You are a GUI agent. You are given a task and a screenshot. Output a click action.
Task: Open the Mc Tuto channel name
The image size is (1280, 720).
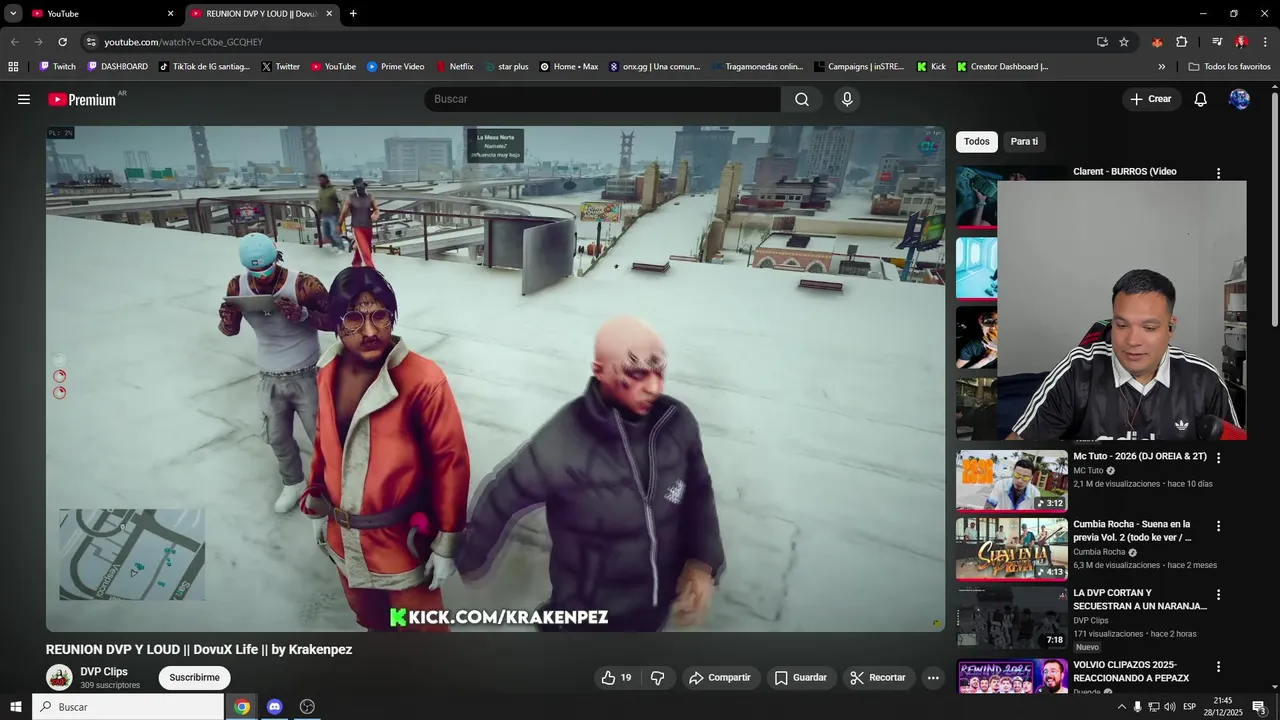1088,470
